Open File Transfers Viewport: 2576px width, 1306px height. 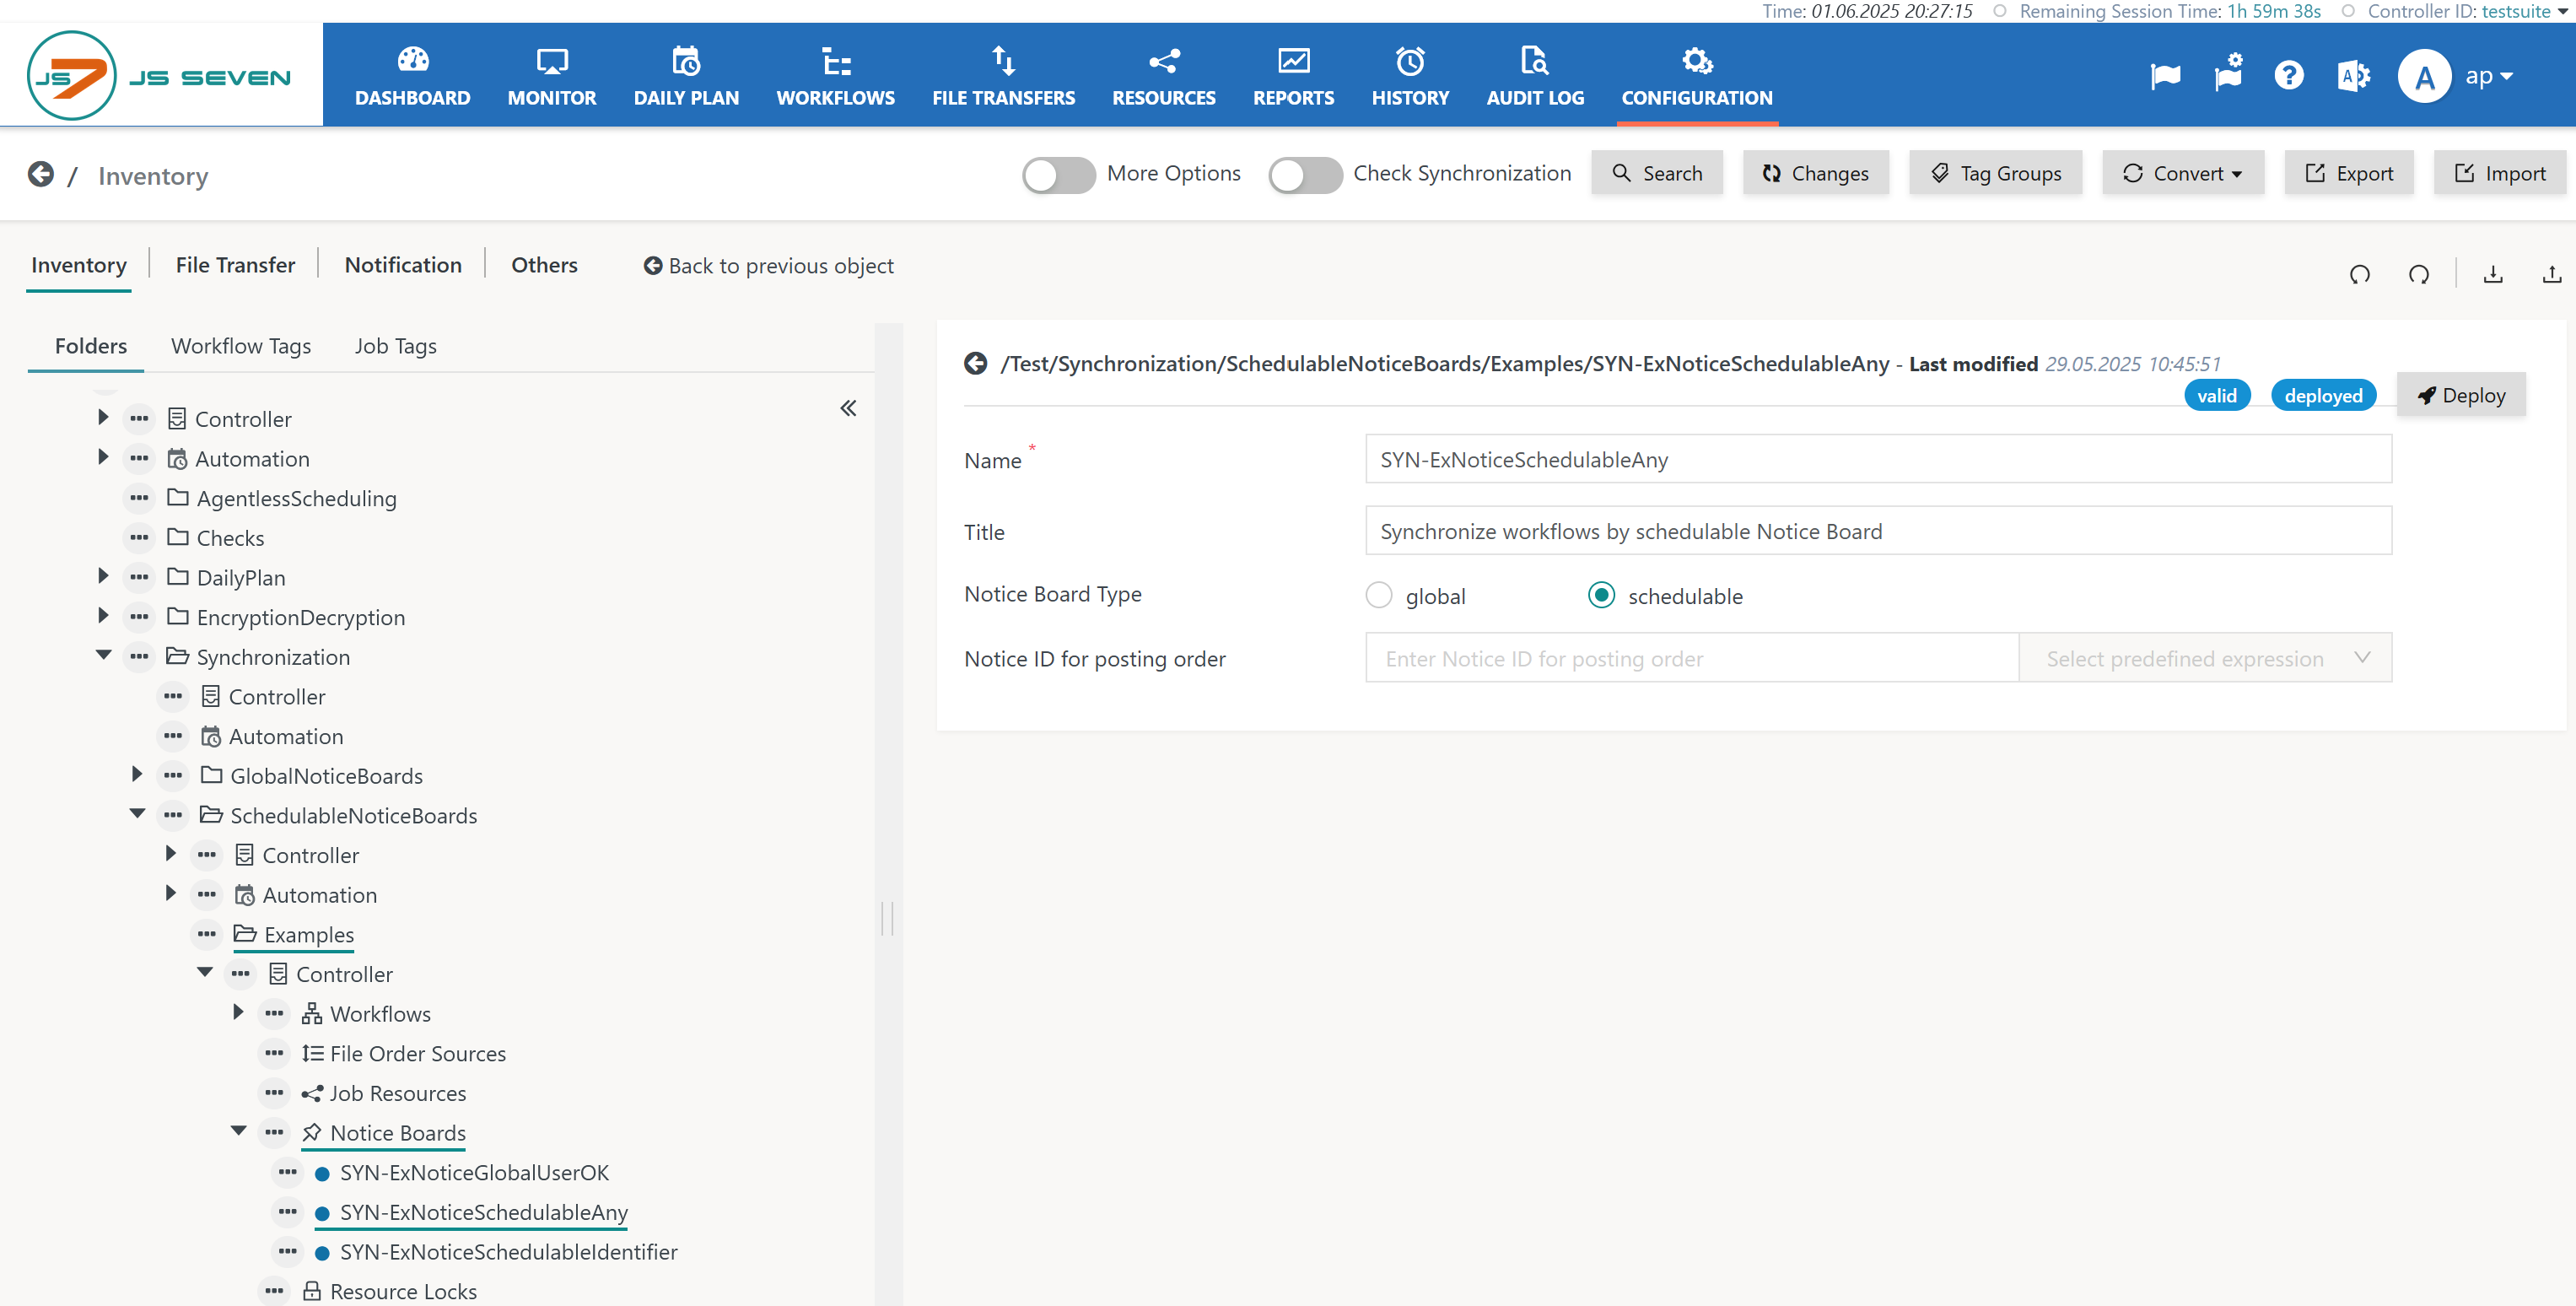click(1003, 76)
